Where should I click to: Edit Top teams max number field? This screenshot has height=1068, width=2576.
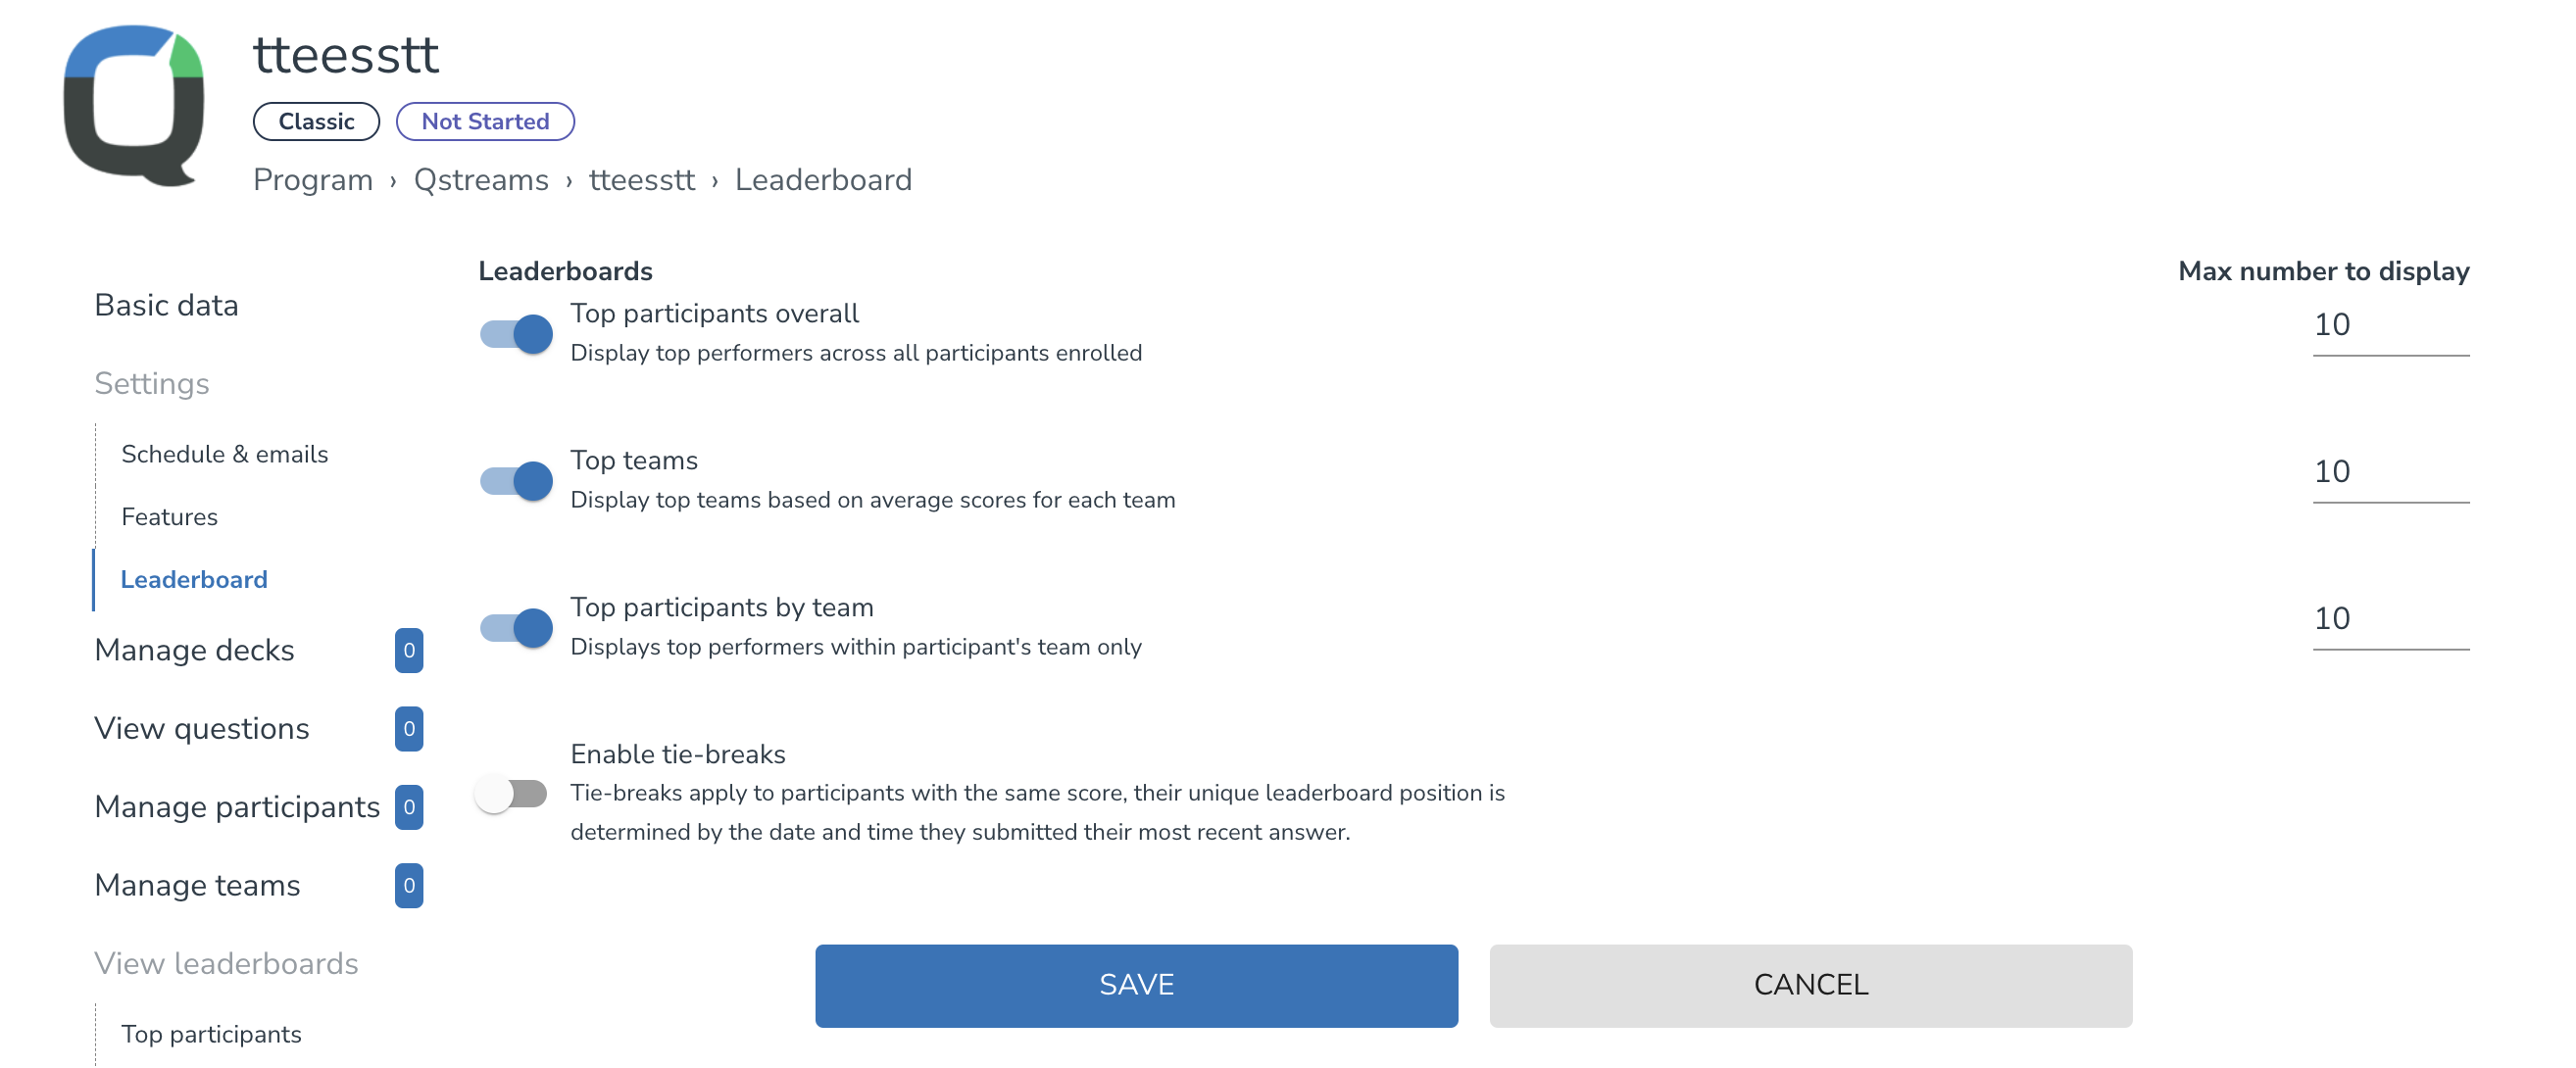(x=2391, y=471)
